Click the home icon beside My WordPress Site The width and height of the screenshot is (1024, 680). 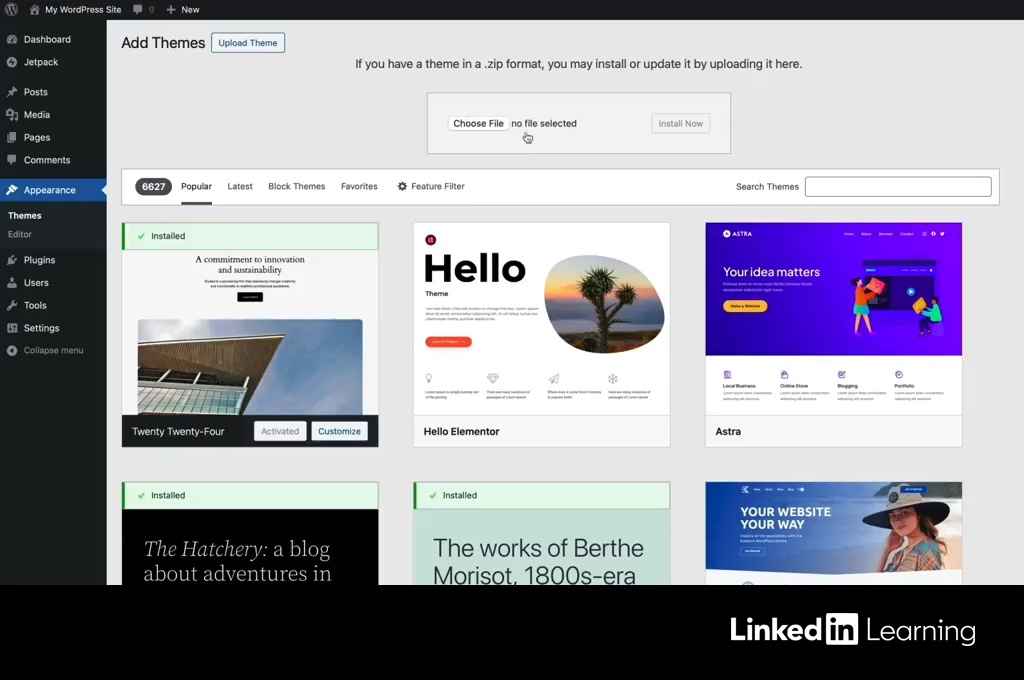(x=35, y=9)
